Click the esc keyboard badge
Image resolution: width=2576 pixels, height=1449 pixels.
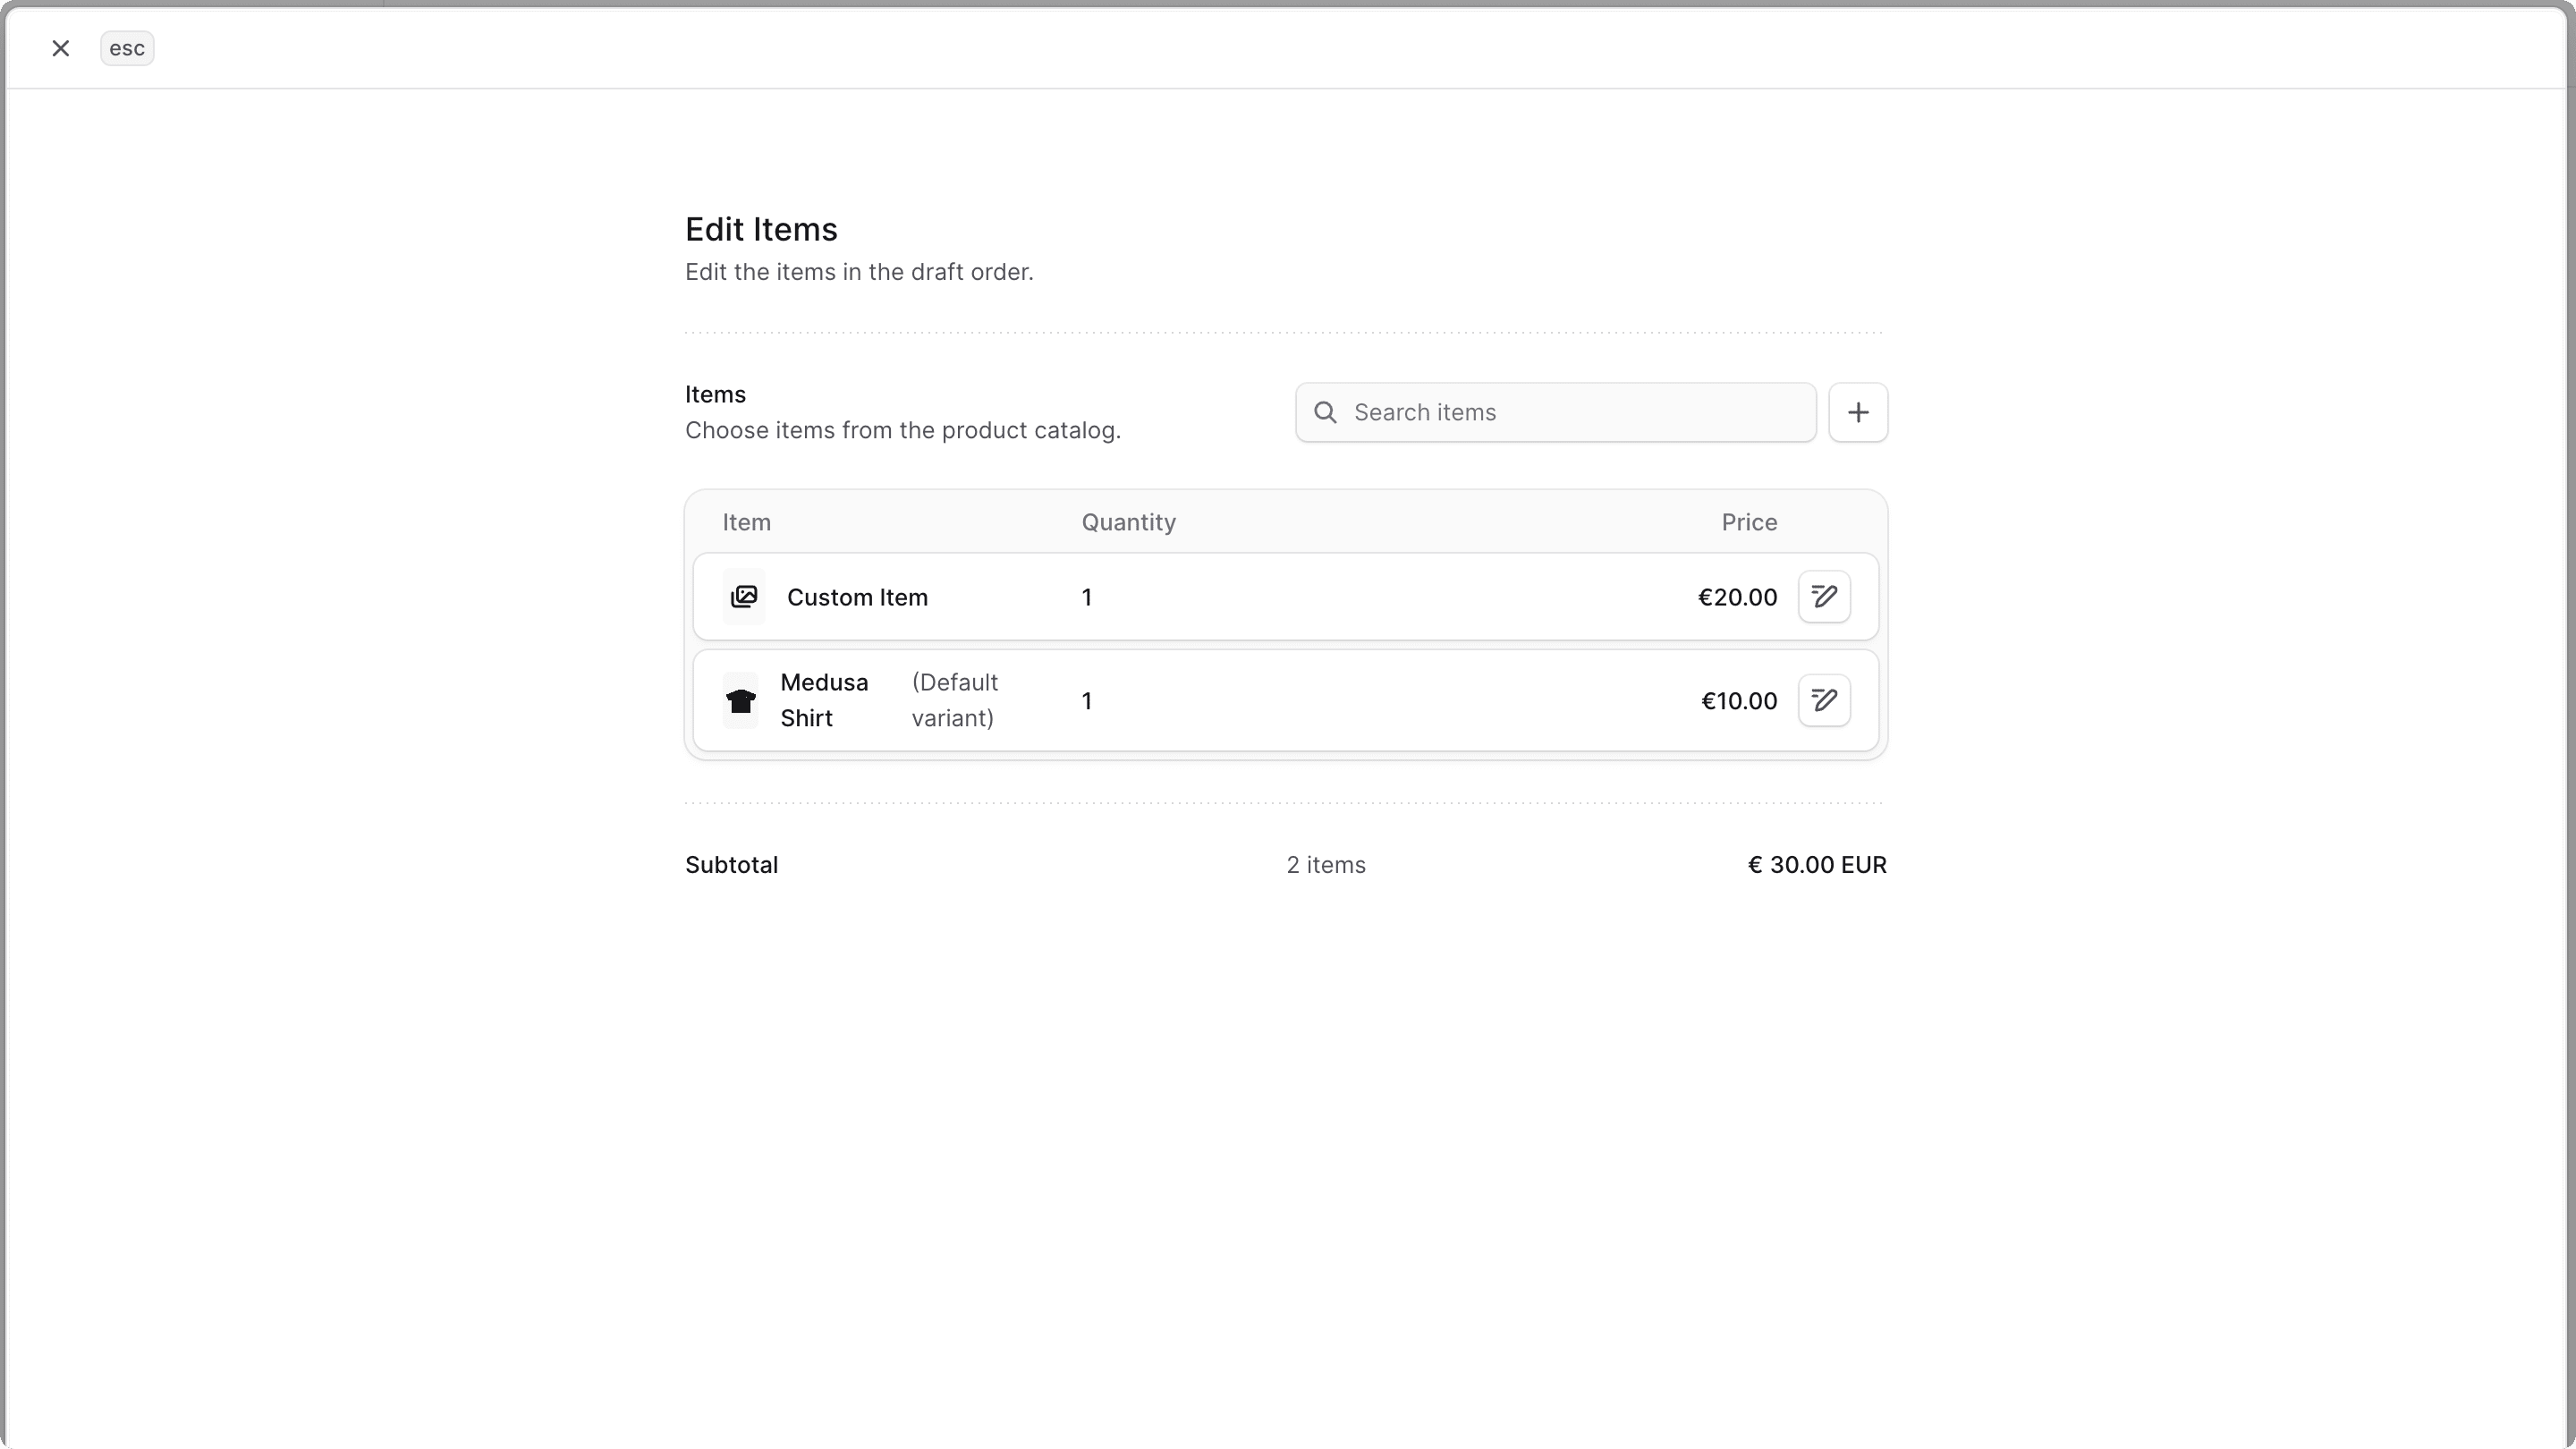pos(127,47)
